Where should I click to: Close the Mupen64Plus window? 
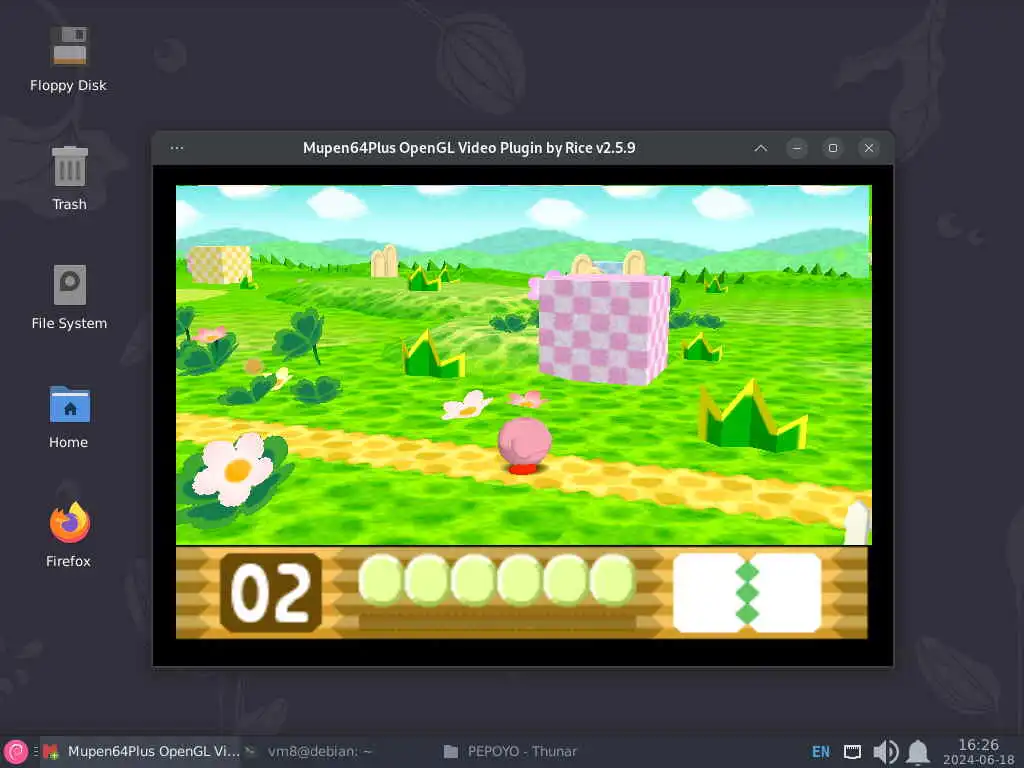pos(869,148)
